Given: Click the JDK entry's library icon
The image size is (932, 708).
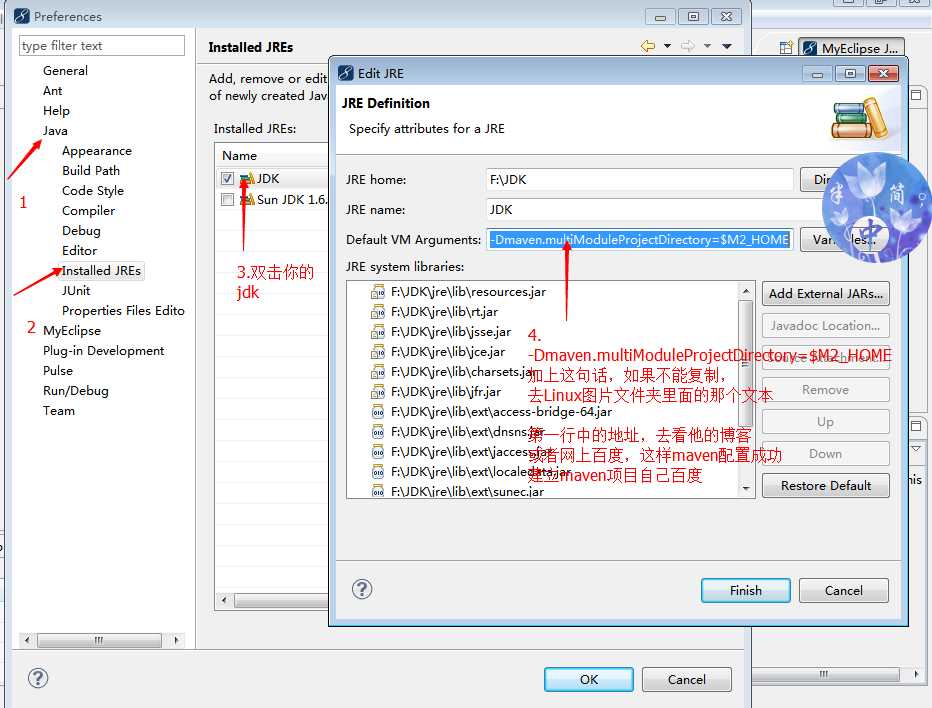Looking at the screenshot, I should click(247, 178).
